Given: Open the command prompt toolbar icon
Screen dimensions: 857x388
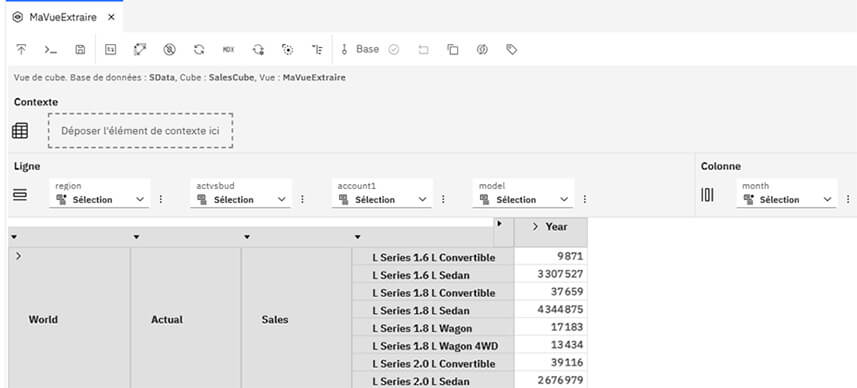Looking at the screenshot, I should (51, 50).
